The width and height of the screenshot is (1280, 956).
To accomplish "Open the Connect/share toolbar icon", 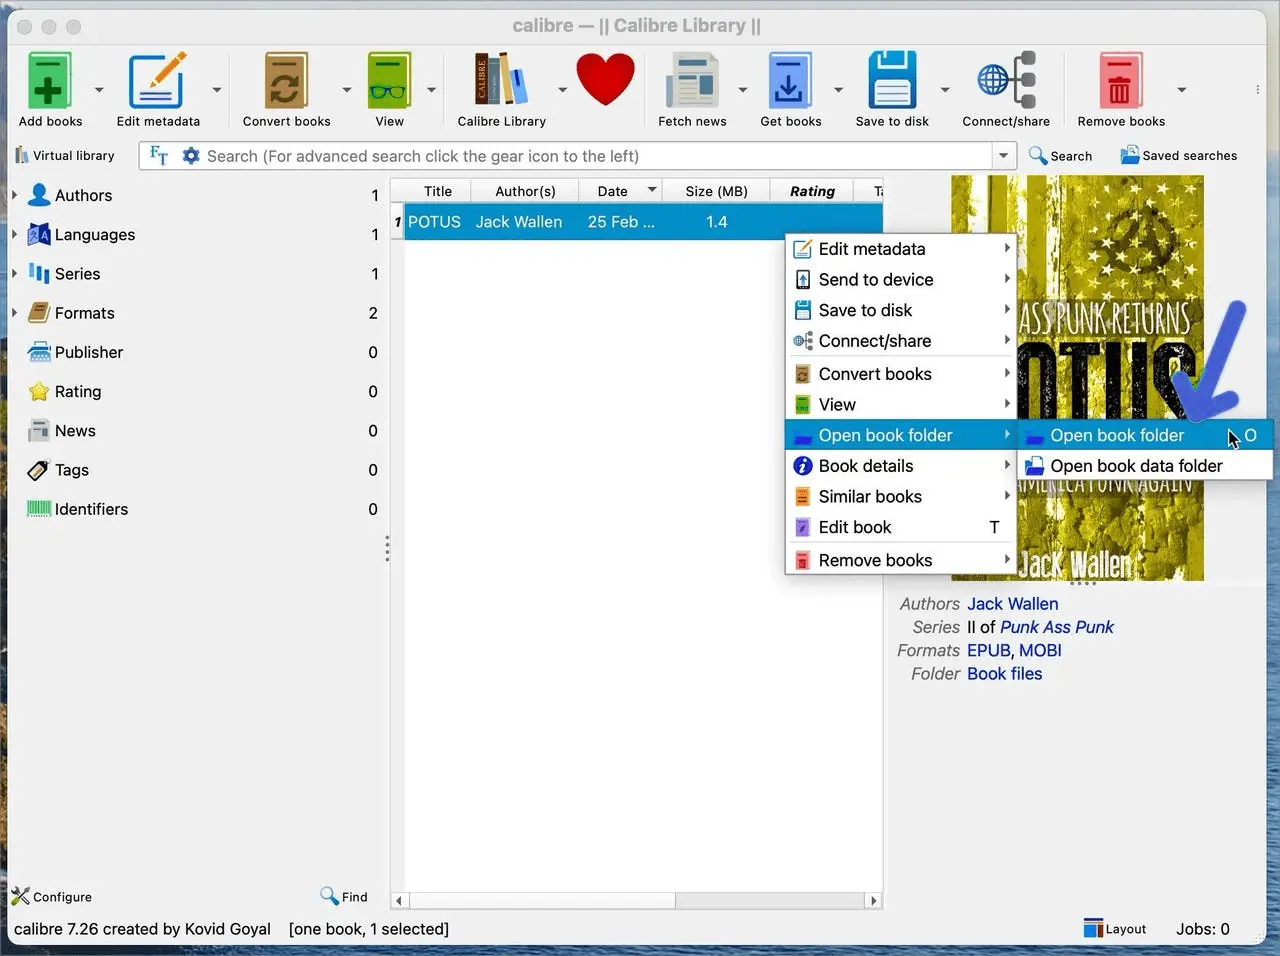I will point(1005,82).
